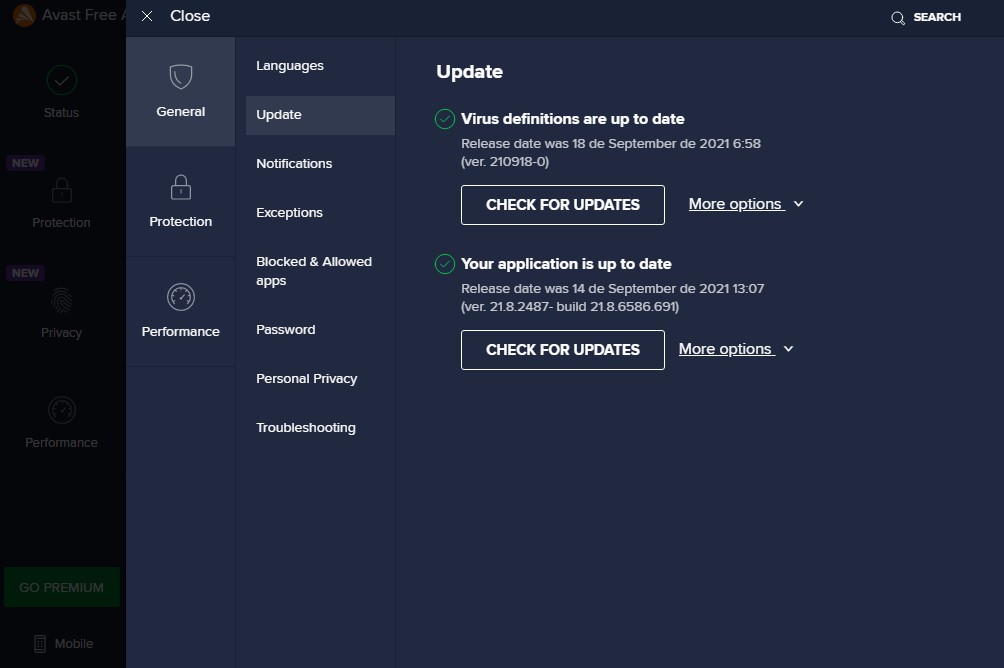Screen dimensions: 1004x668
Task: Click the 'build 21.8.6586.691' version text
Action: coord(618,306)
